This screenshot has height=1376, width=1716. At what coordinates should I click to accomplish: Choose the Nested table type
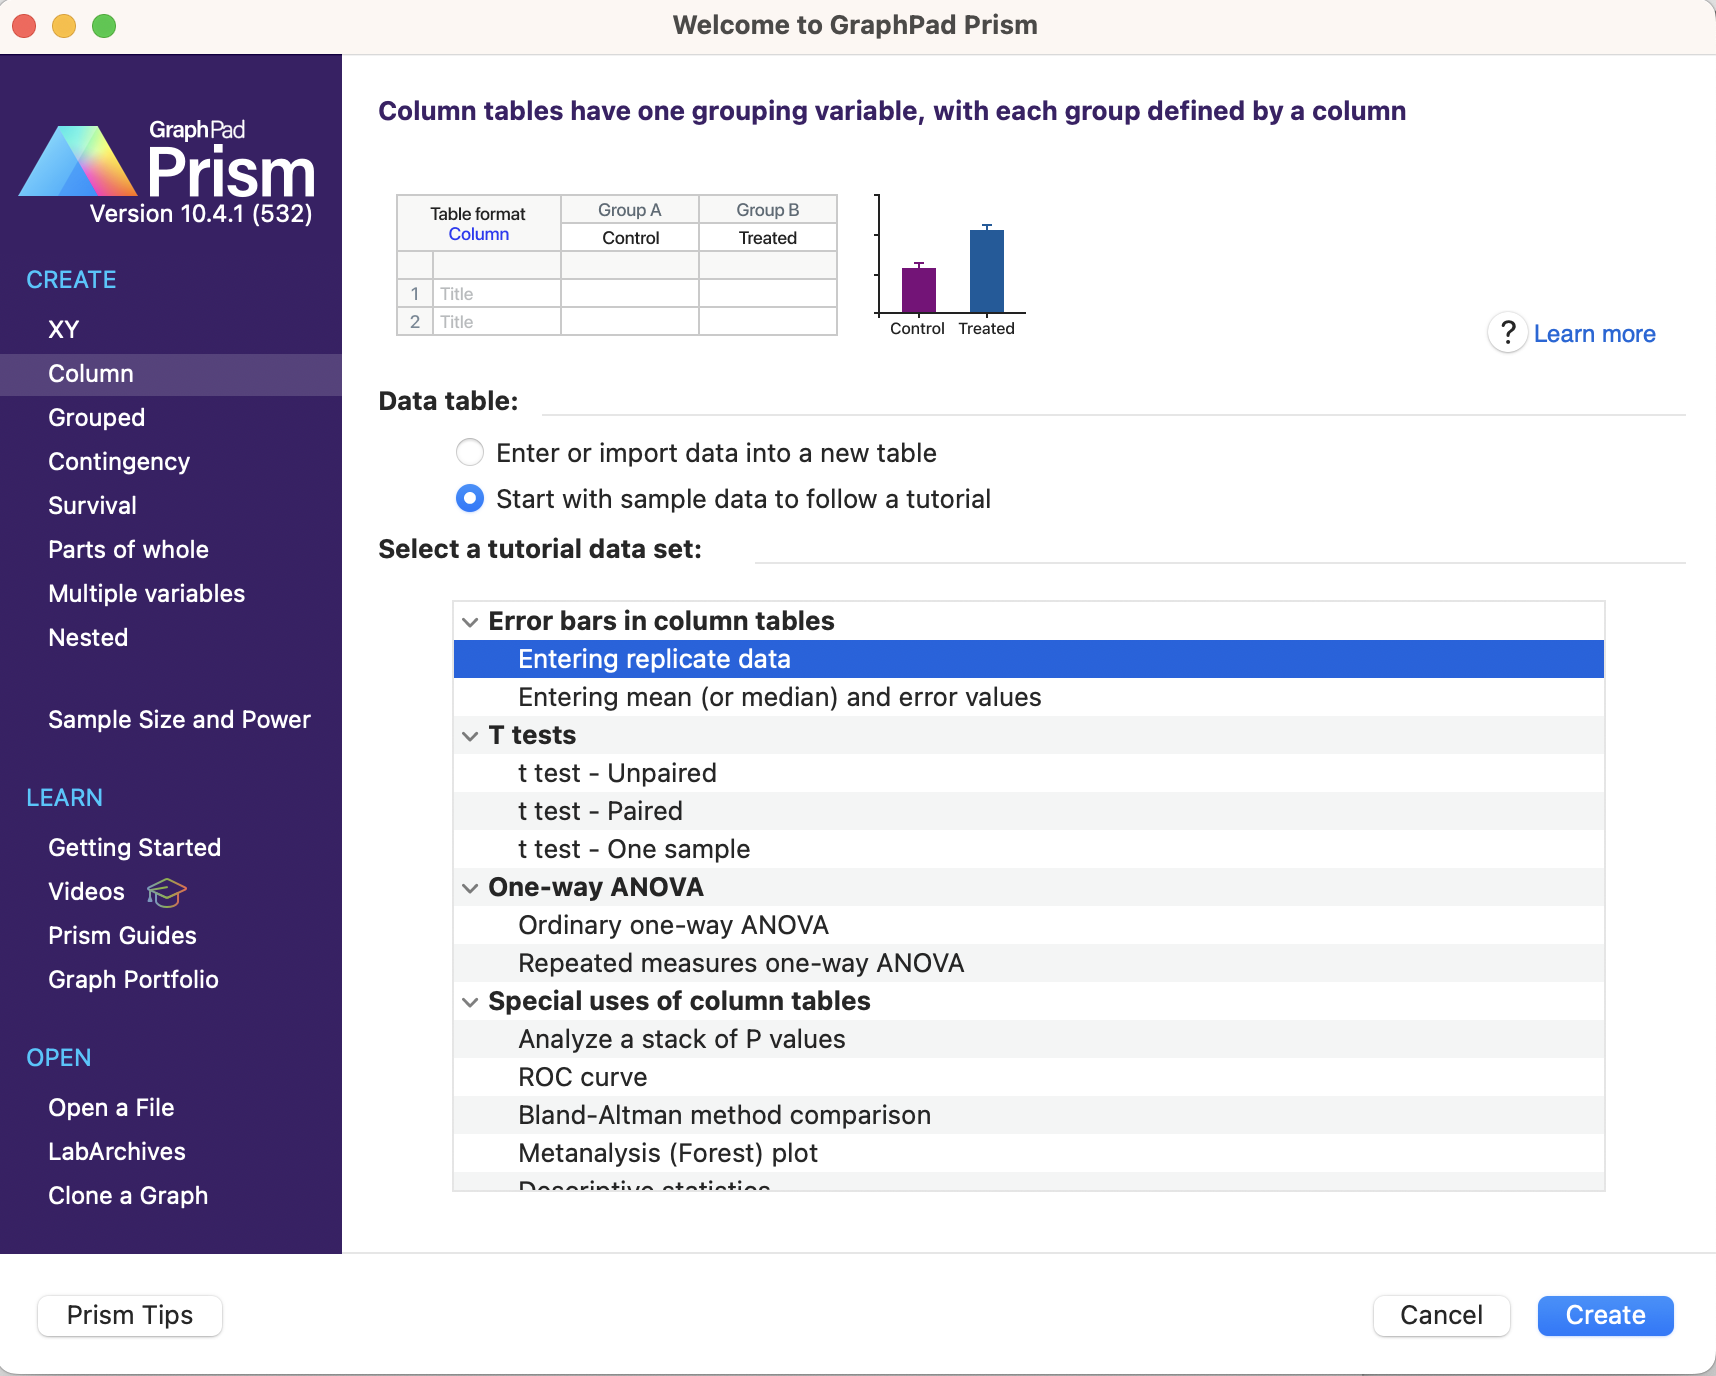click(171, 638)
